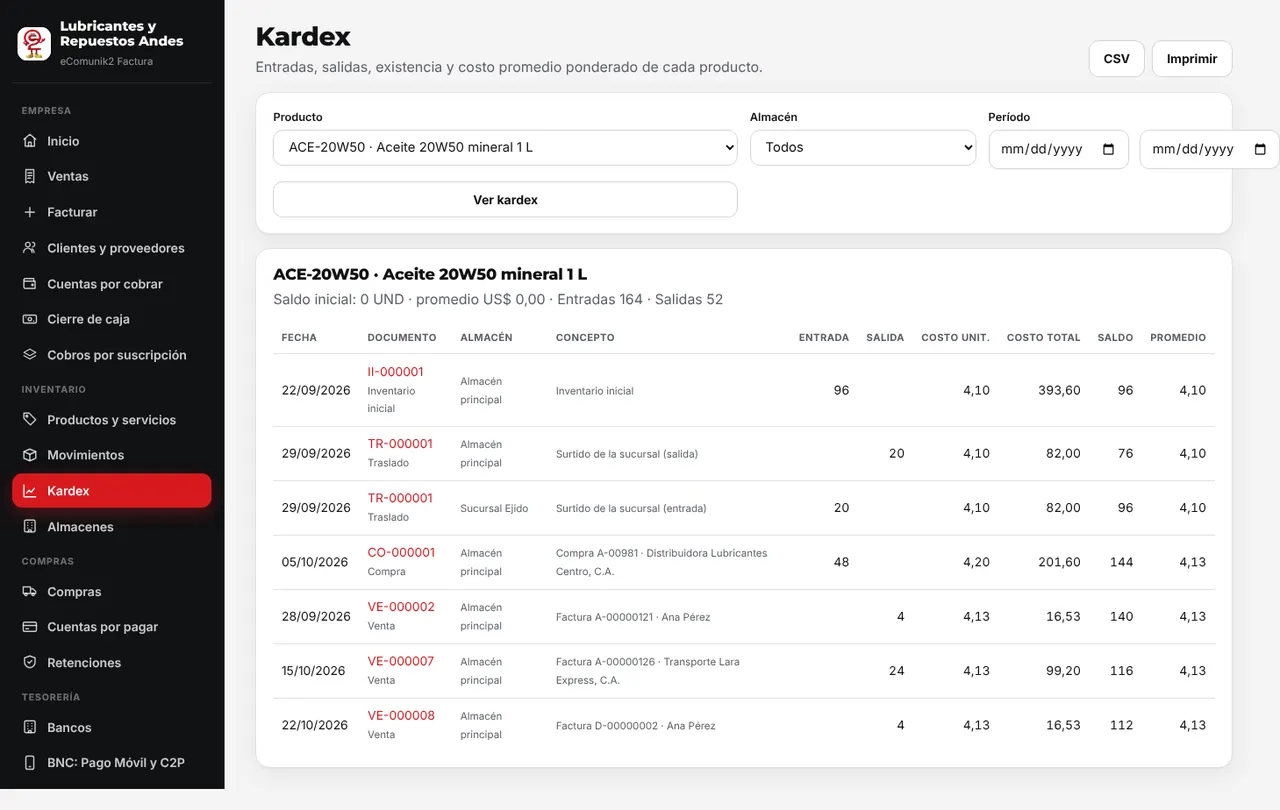Click the concept text 'Inventario inicial'
This screenshot has height=810, width=1280.
click(595, 391)
